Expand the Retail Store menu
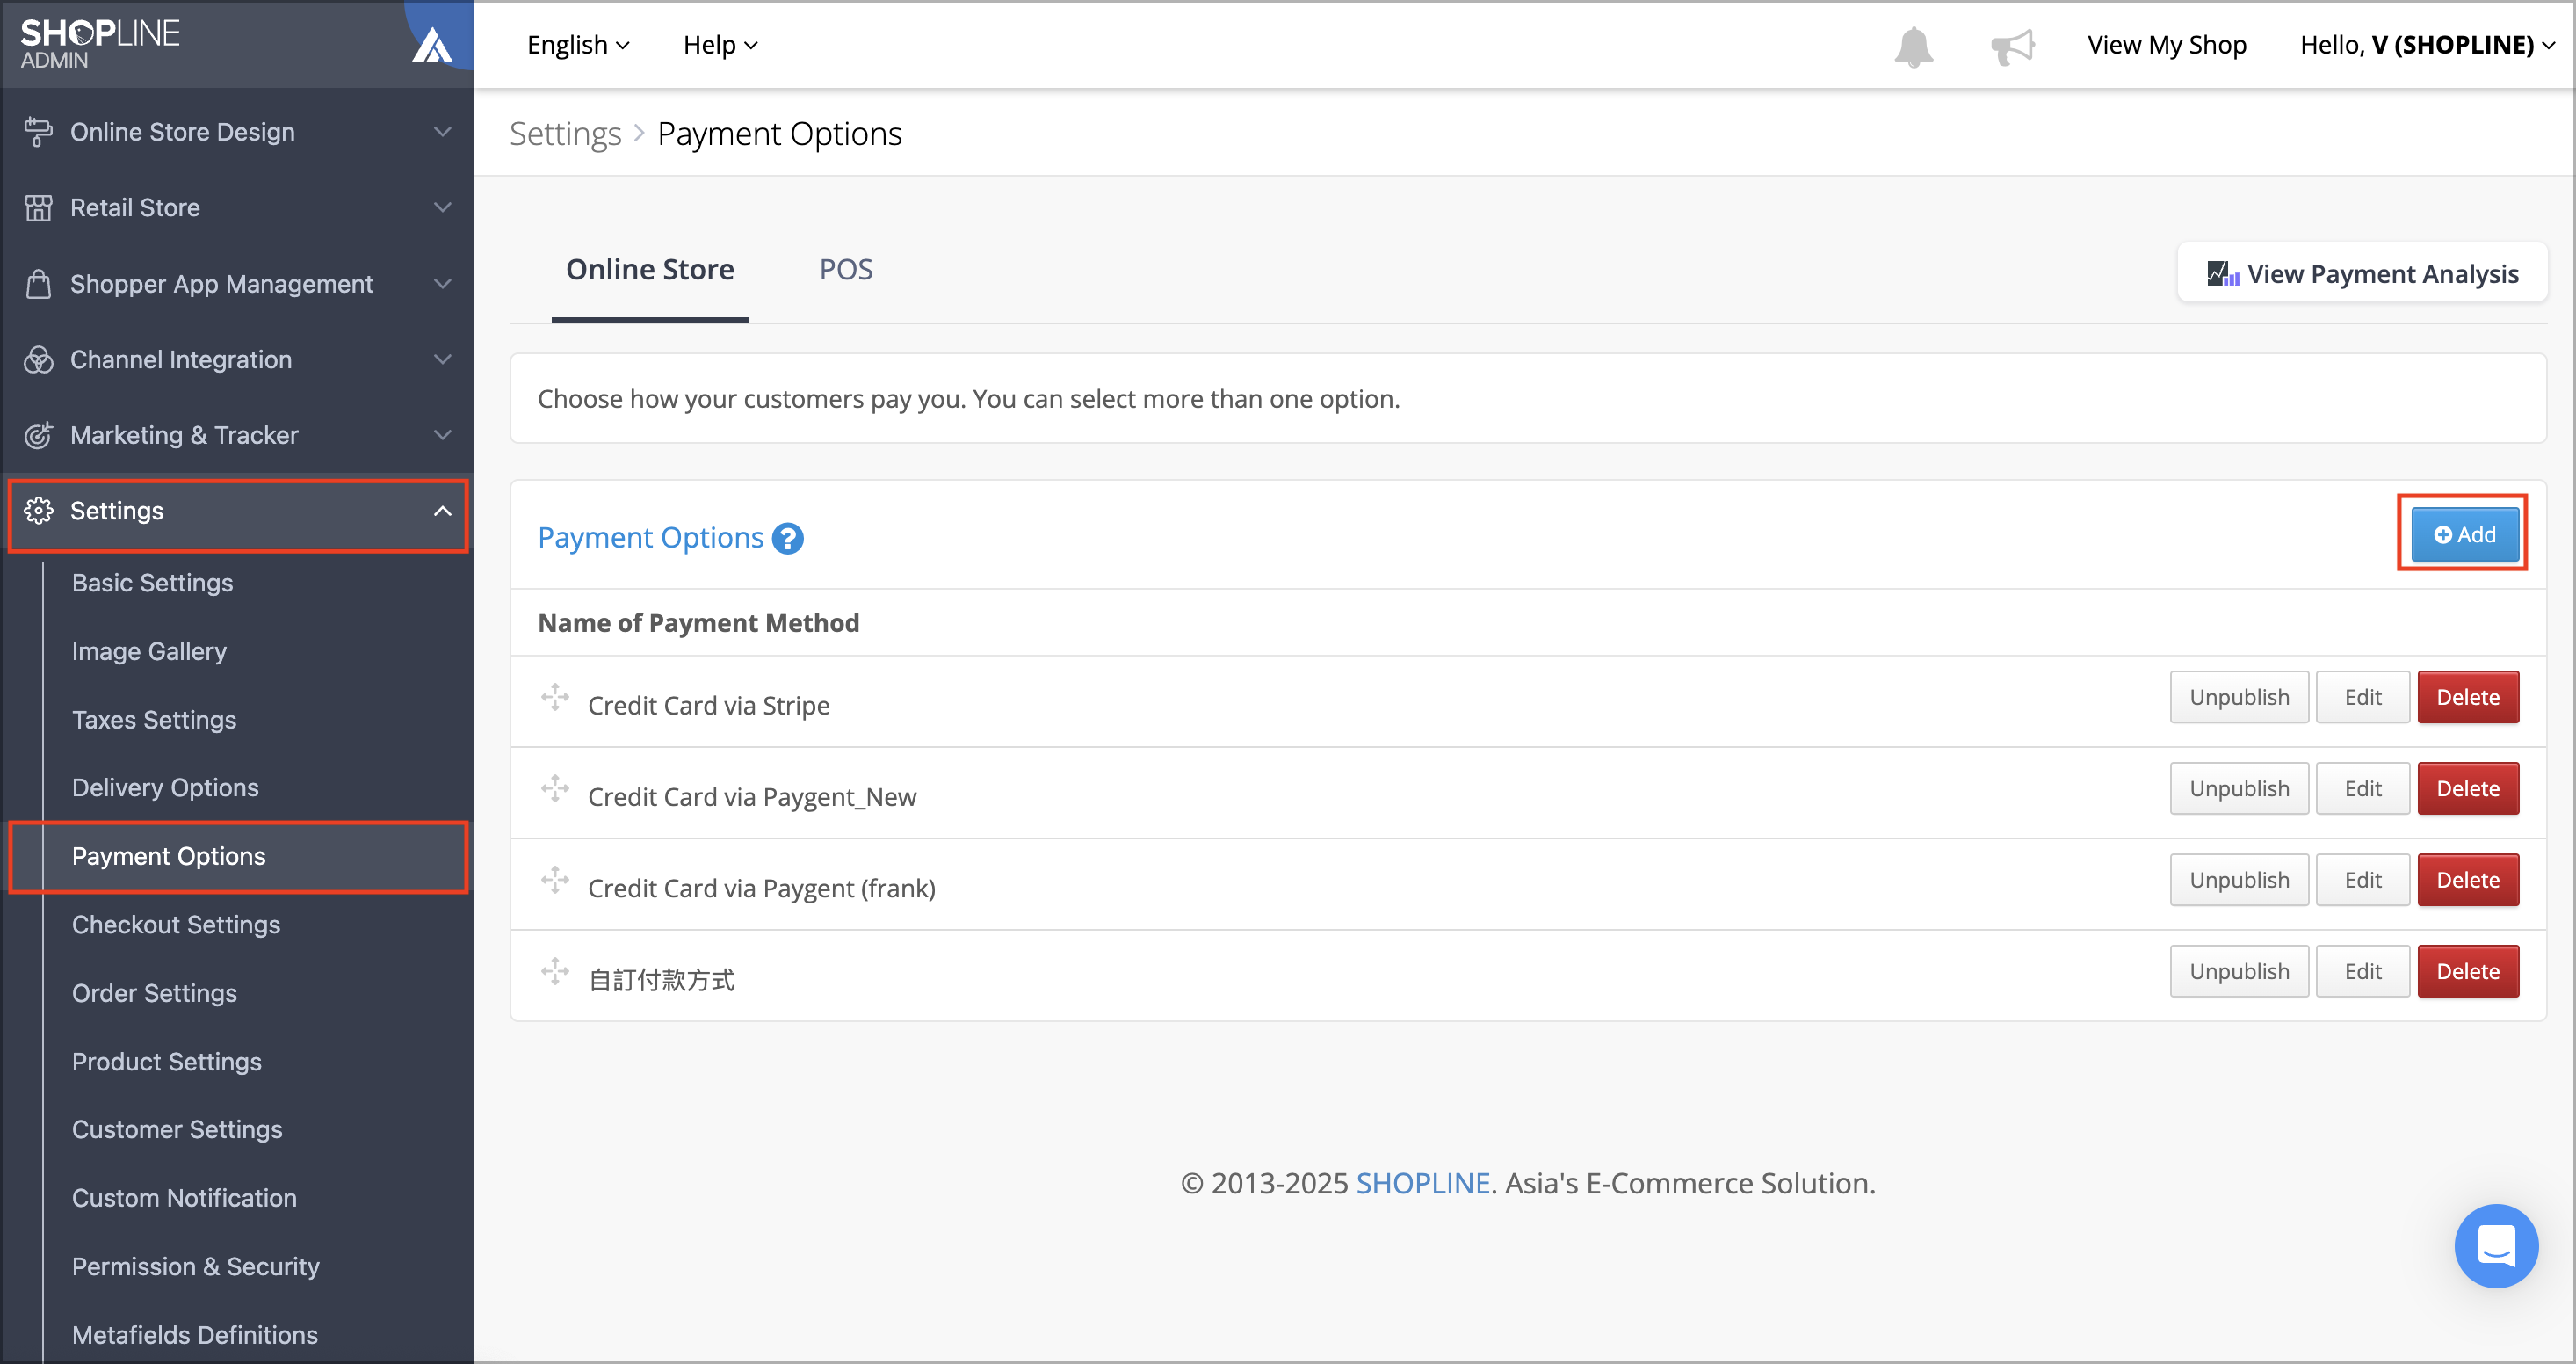 pyautogui.click(x=442, y=208)
